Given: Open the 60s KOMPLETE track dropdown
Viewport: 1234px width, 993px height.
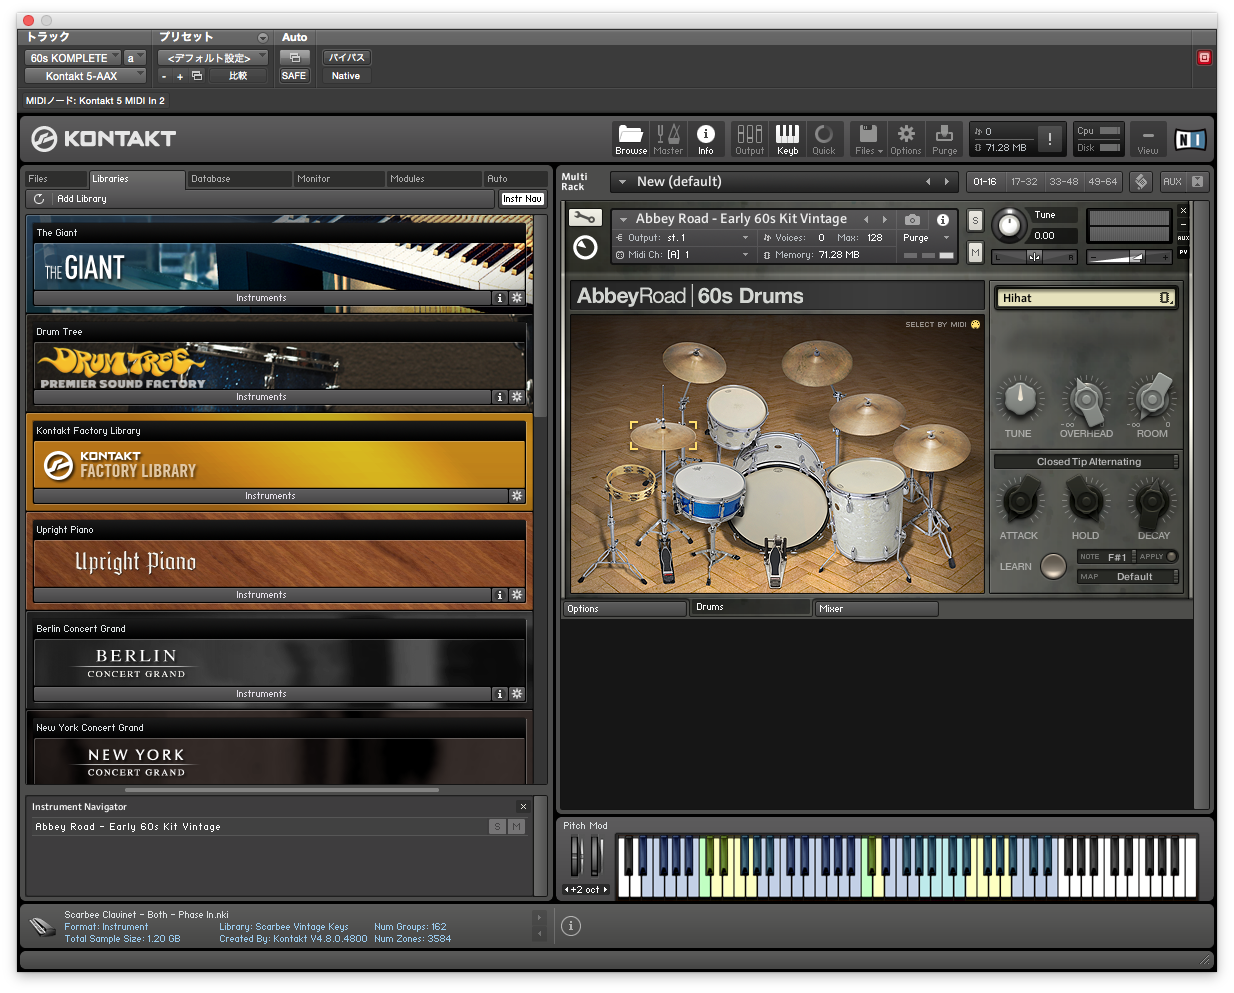Looking at the screenshot, I should pos(72,58).
